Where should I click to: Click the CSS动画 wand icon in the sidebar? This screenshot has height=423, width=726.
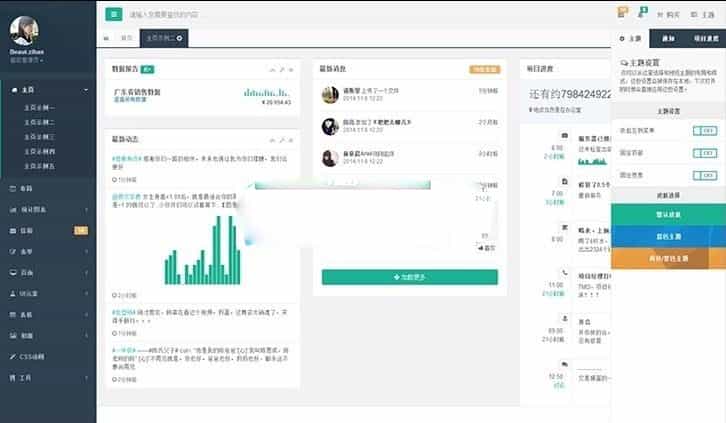13,357
